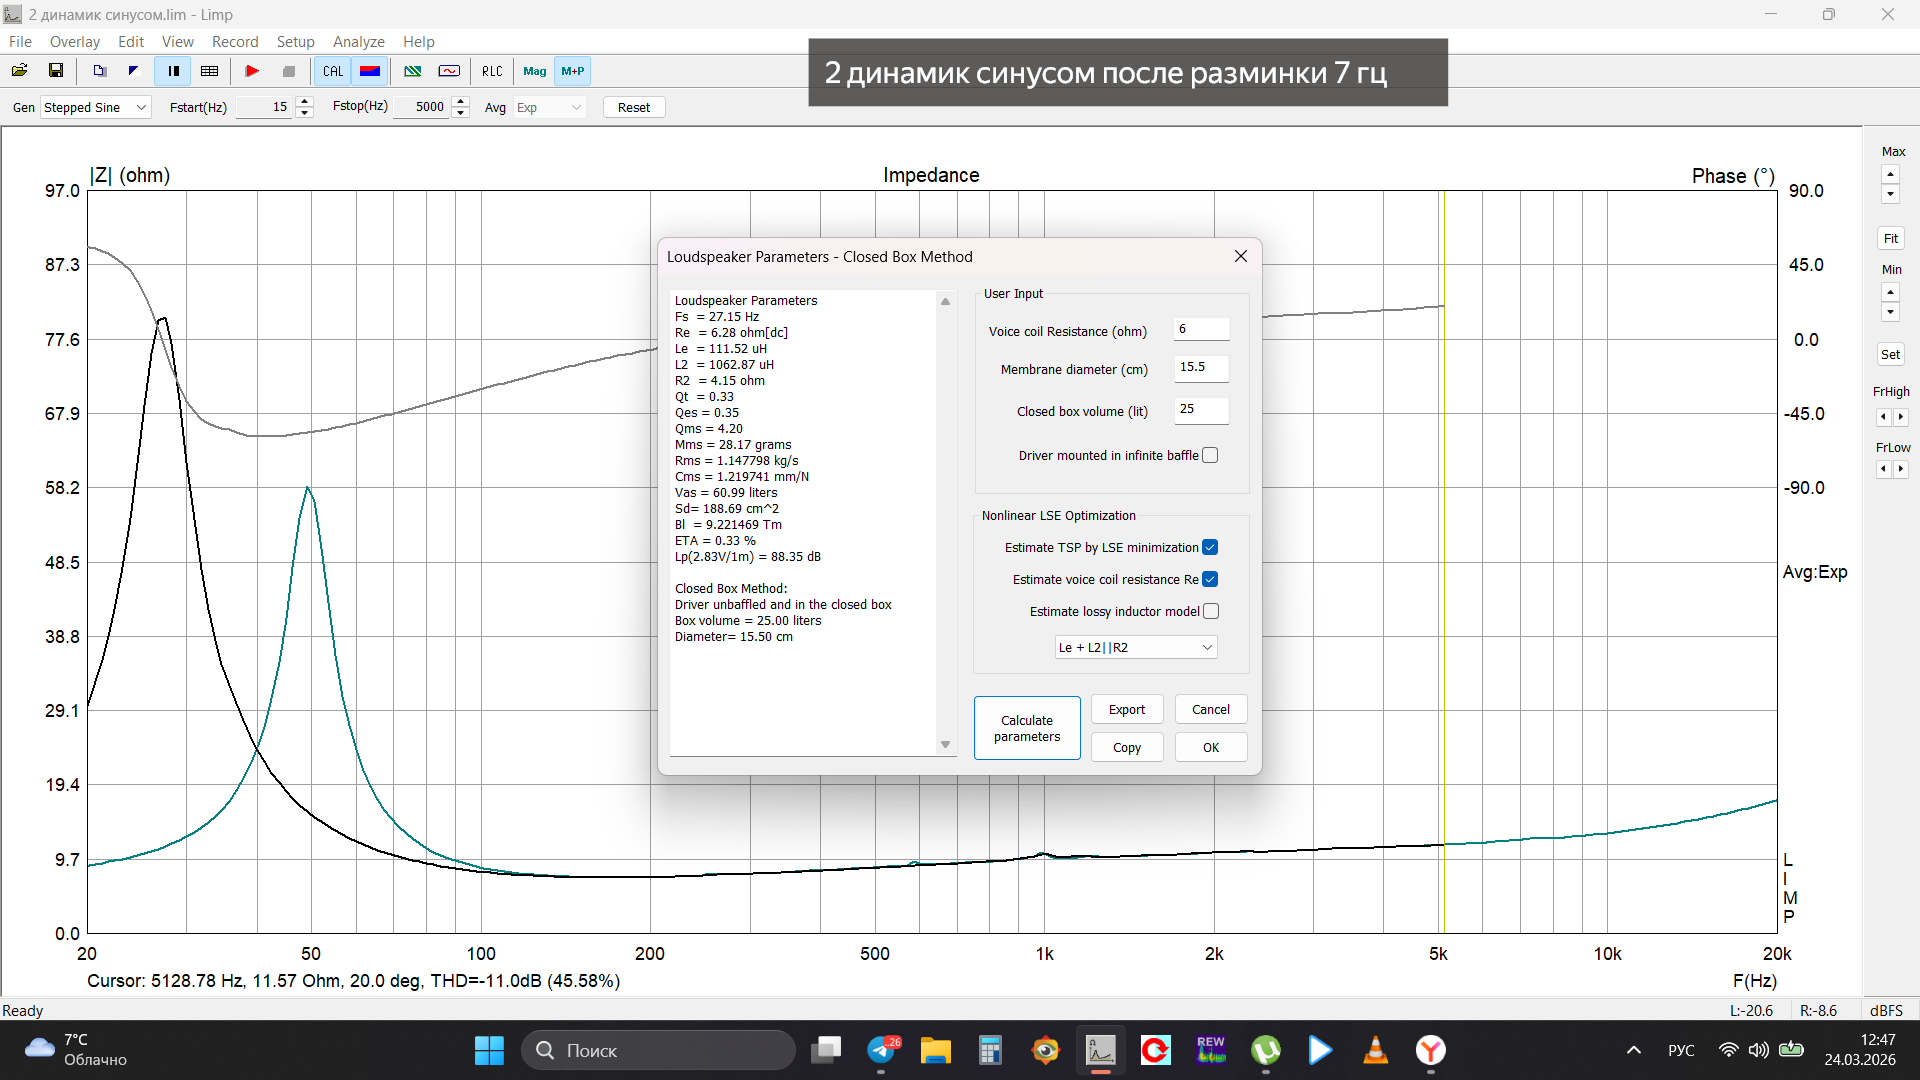Check Estimate lossy inductor model
The image size is (1920, 1080).
coord(1211,612)
